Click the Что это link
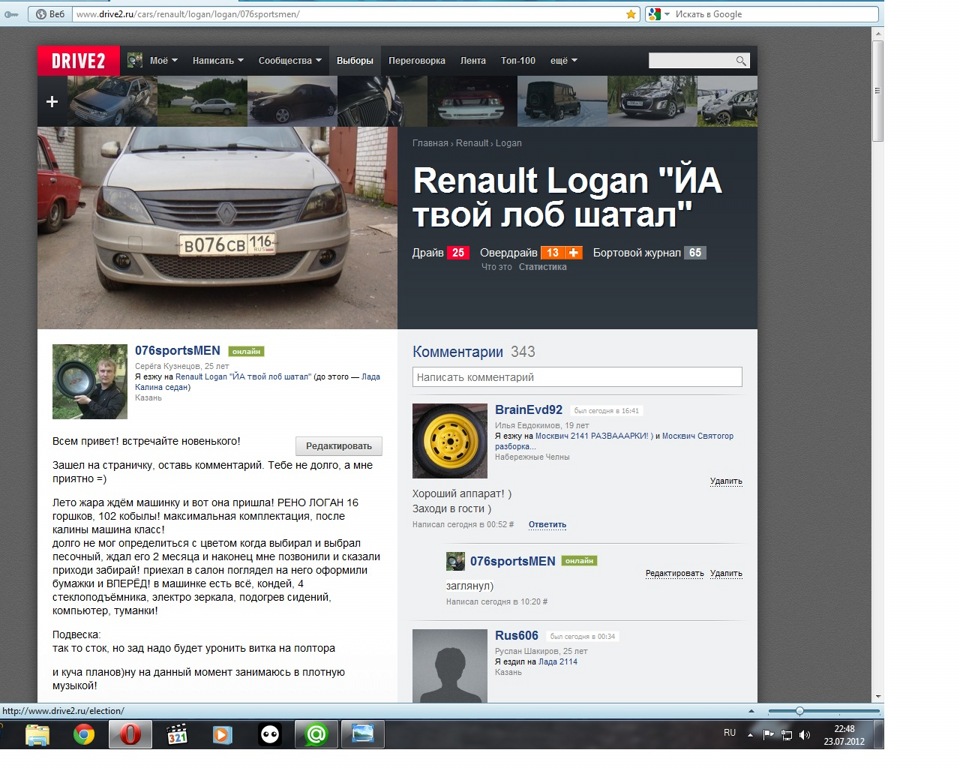Screen dimensions: 960x768 [x=497, y=267]
